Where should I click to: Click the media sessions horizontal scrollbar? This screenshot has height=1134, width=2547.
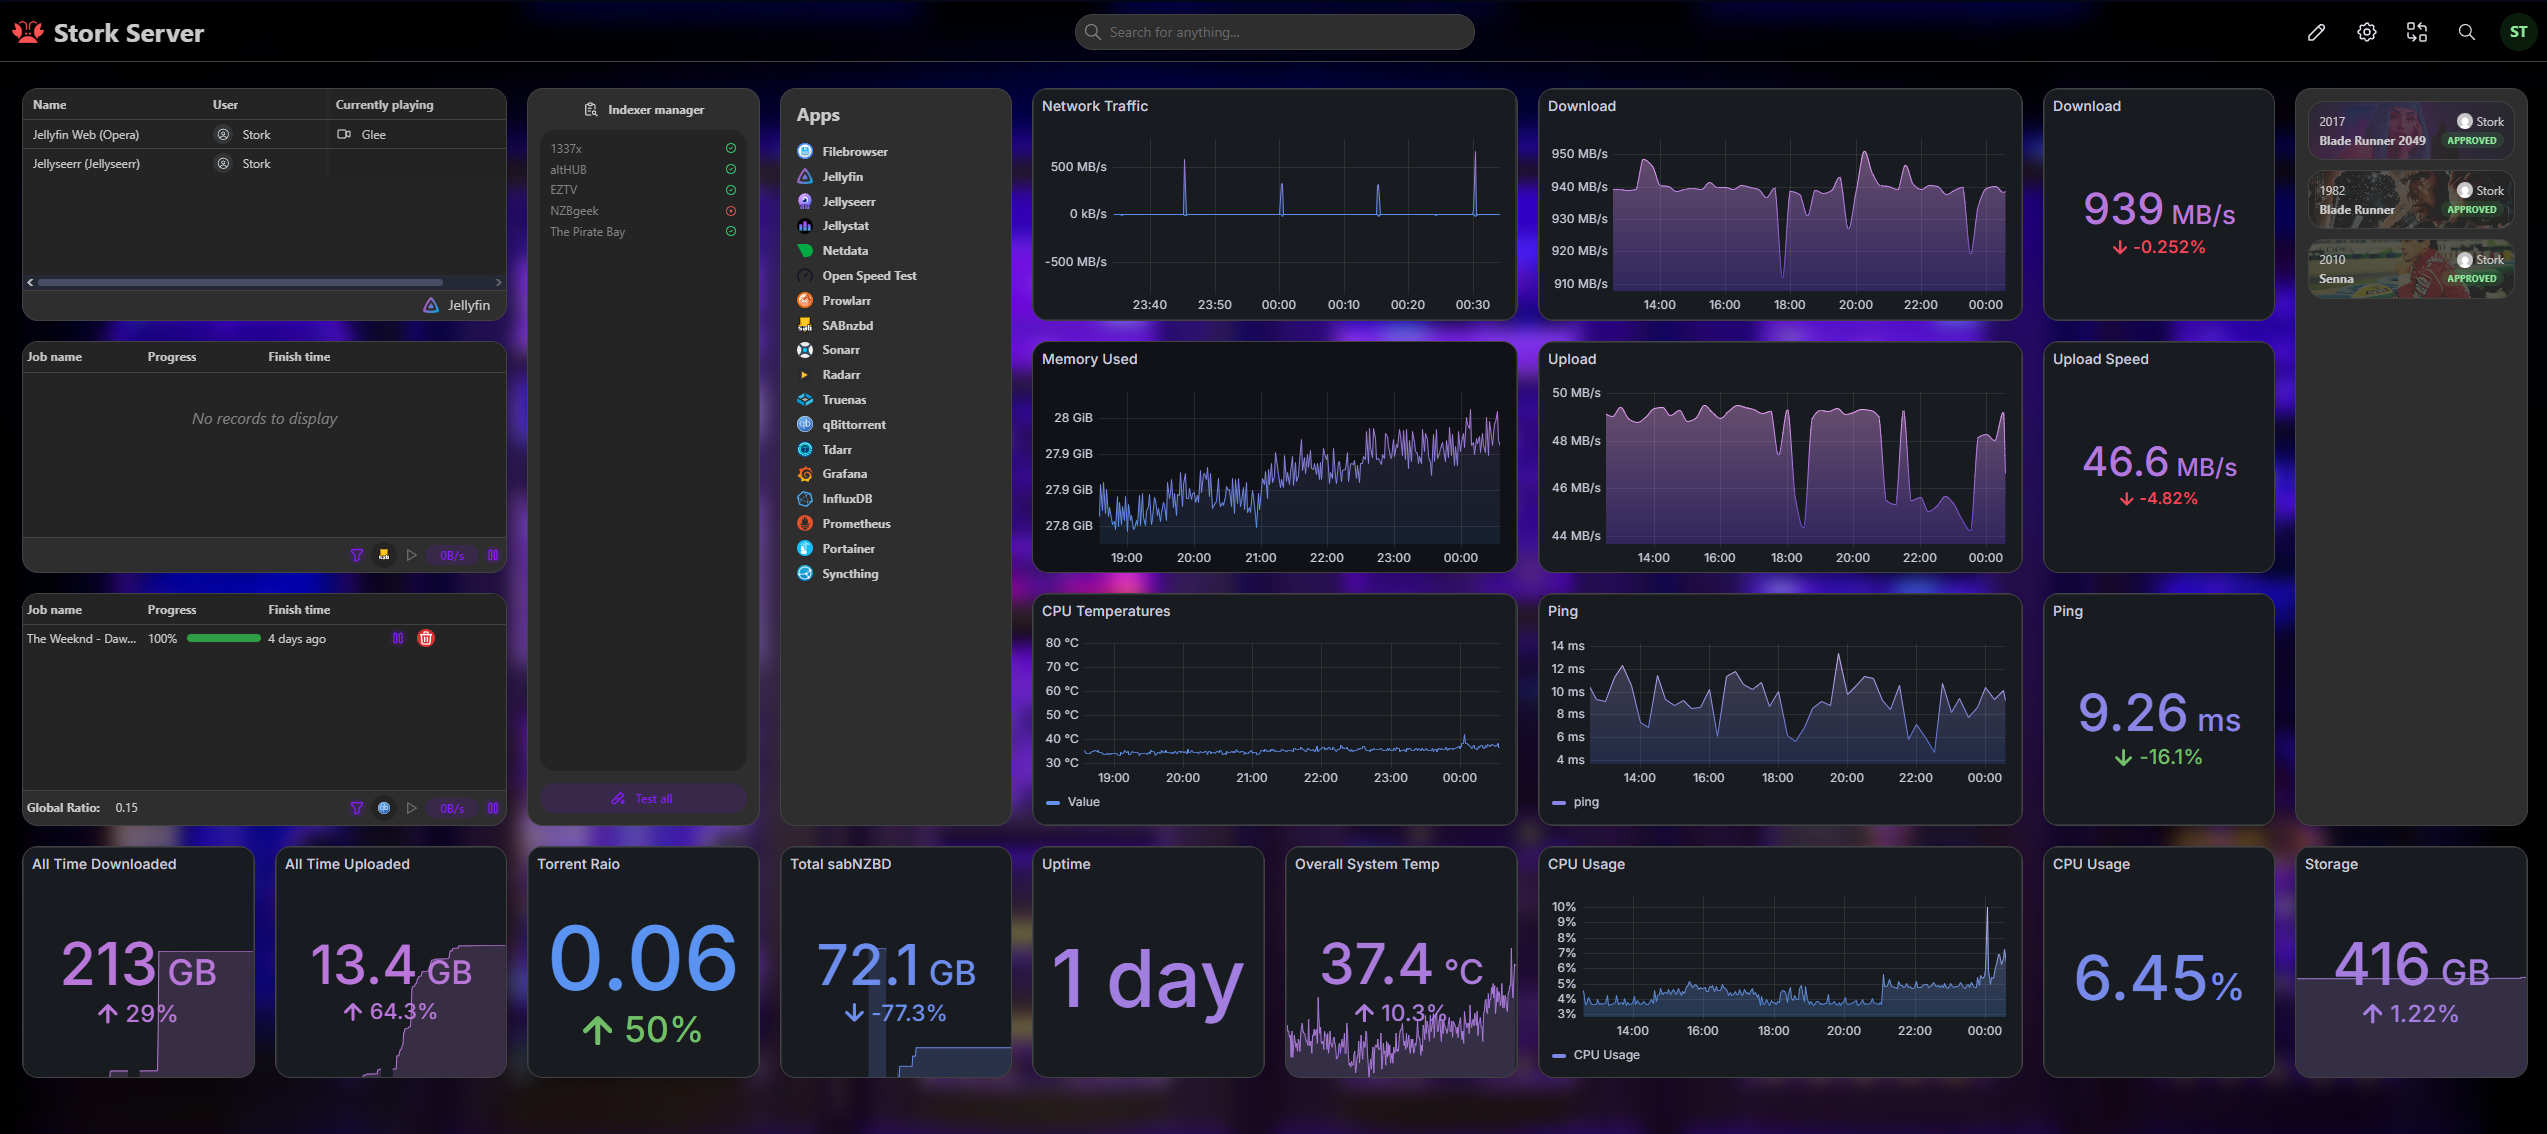click(240, 282)
